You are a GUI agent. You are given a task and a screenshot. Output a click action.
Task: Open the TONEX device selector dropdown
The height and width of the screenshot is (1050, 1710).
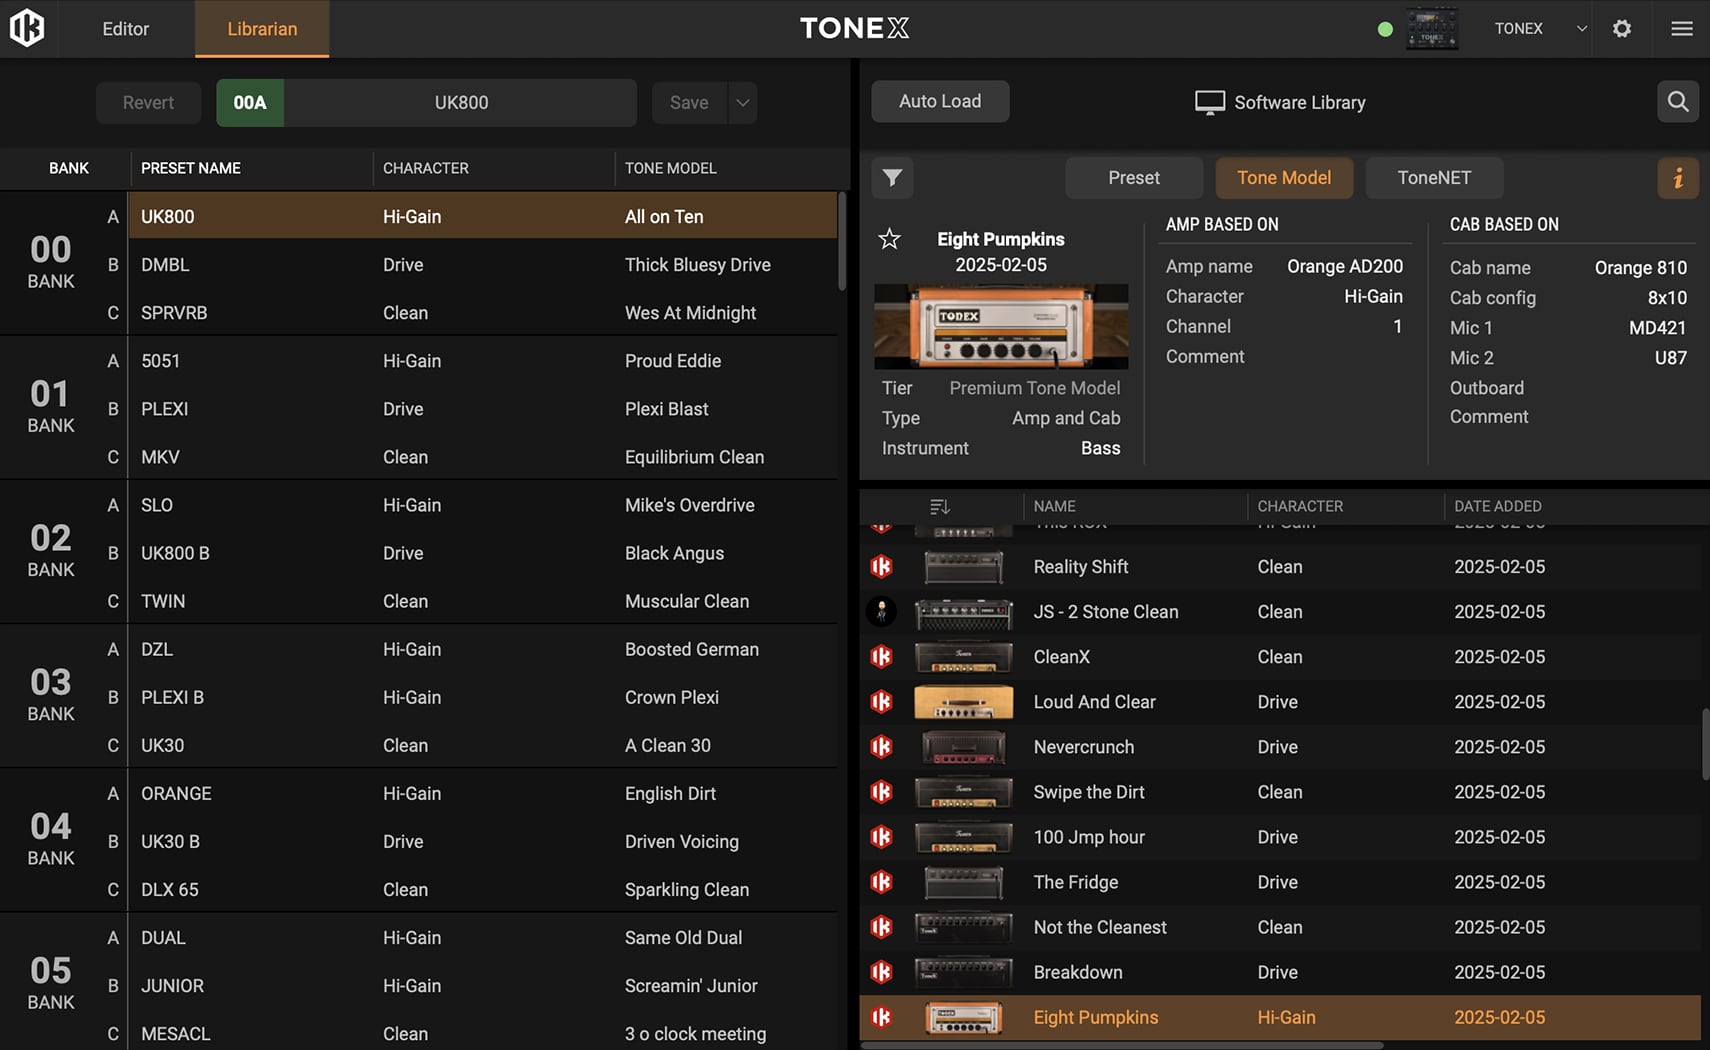pyautogui.click(x=1581, y=29)
